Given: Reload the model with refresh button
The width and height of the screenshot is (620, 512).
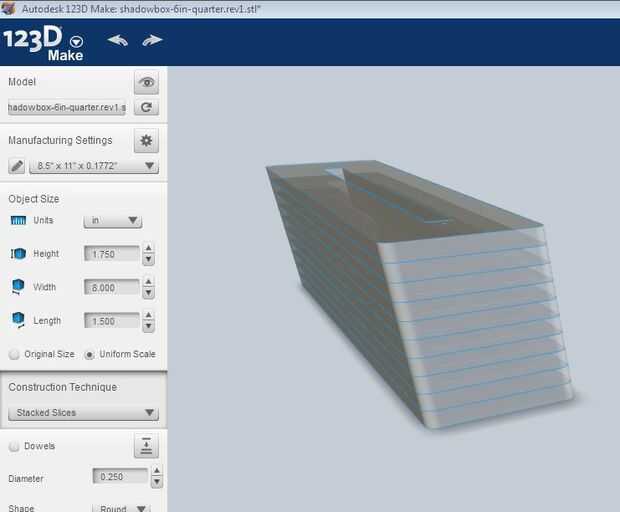Looking at the screenshot, I should pos(146,107).
